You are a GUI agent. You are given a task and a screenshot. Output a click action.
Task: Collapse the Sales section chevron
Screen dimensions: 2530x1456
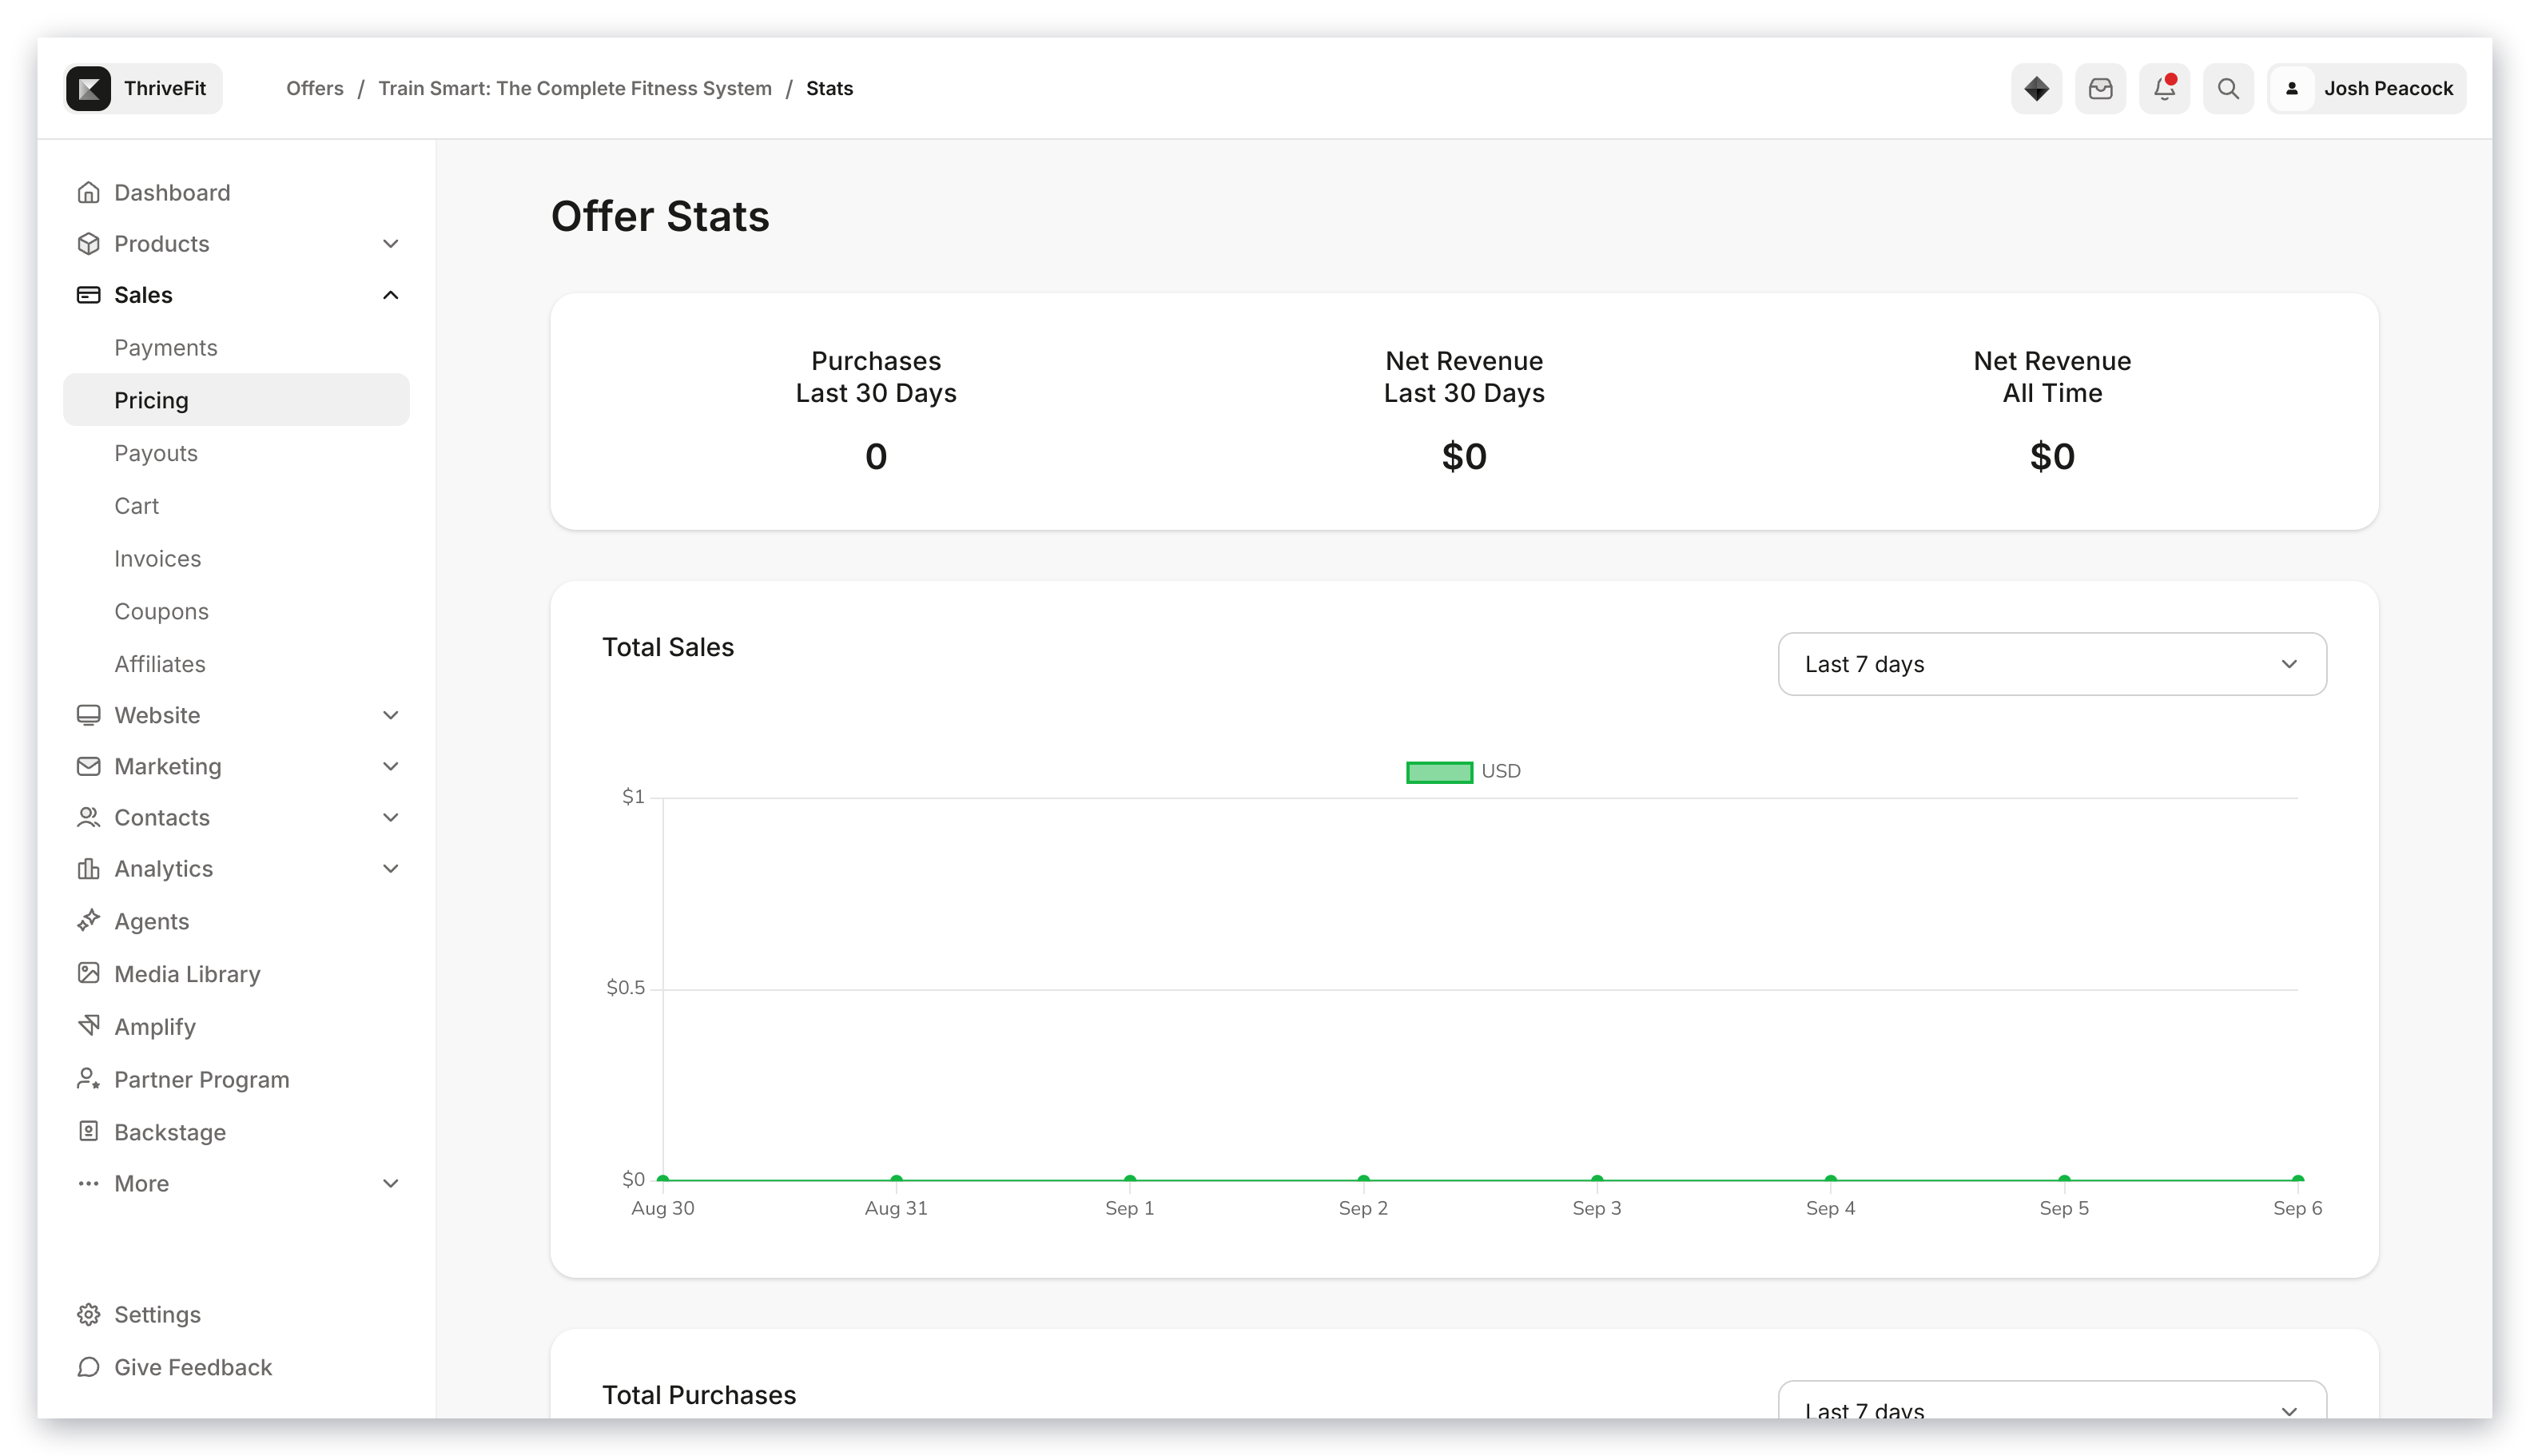[390, 294]
